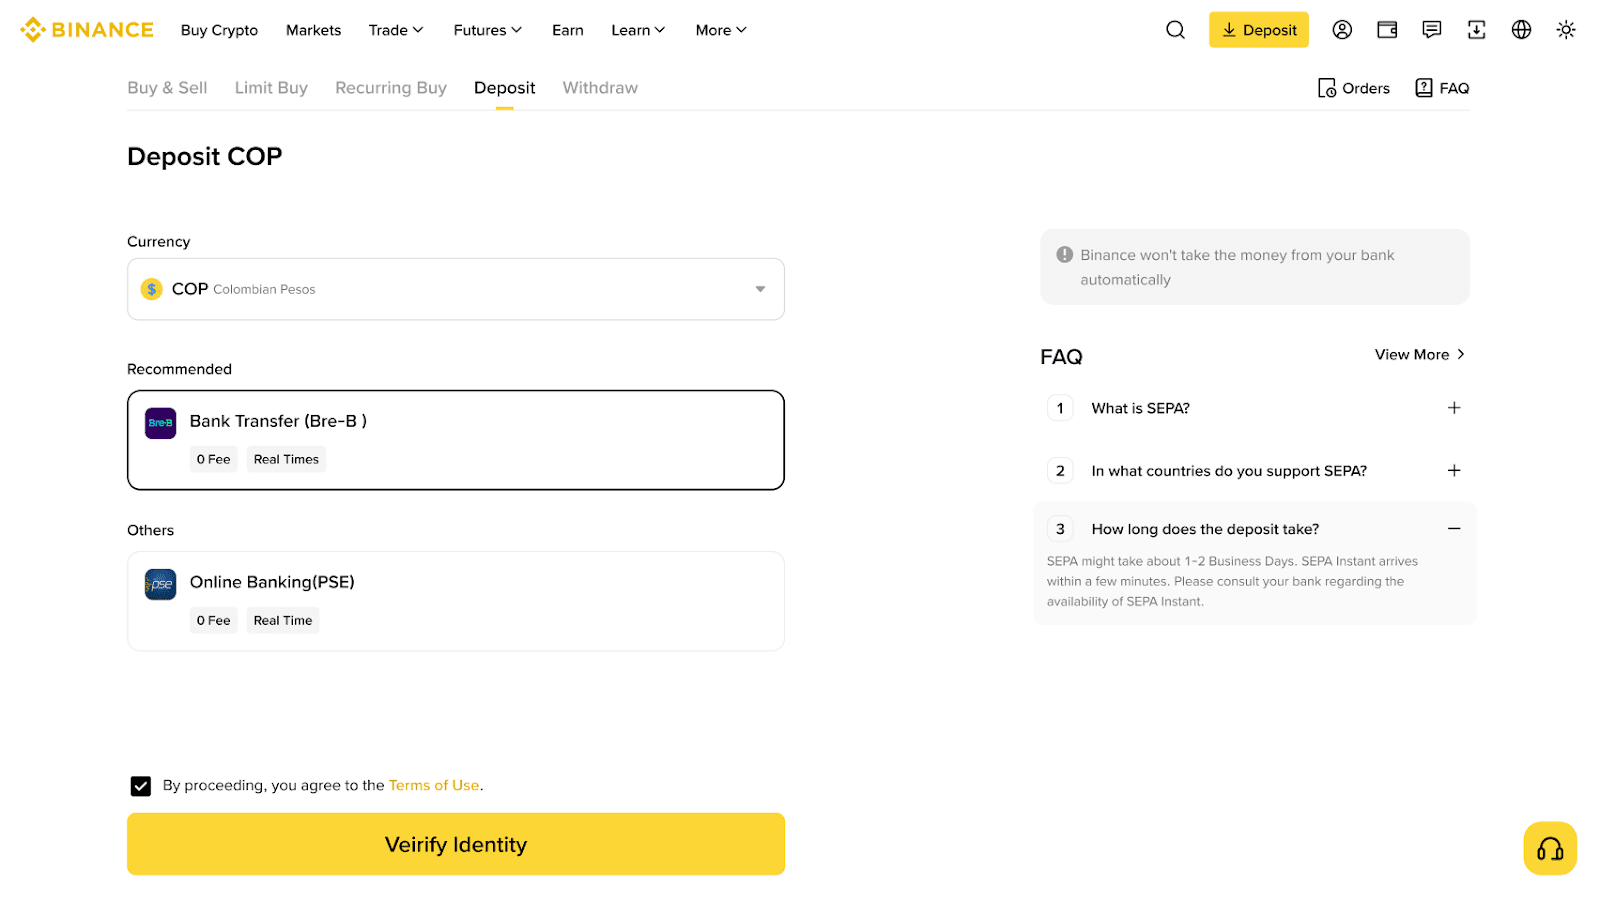The width and height of the screenshot is (1600, 901).
Task: Switch to the Withdraw tab
Action: click(x=600, y=88)
